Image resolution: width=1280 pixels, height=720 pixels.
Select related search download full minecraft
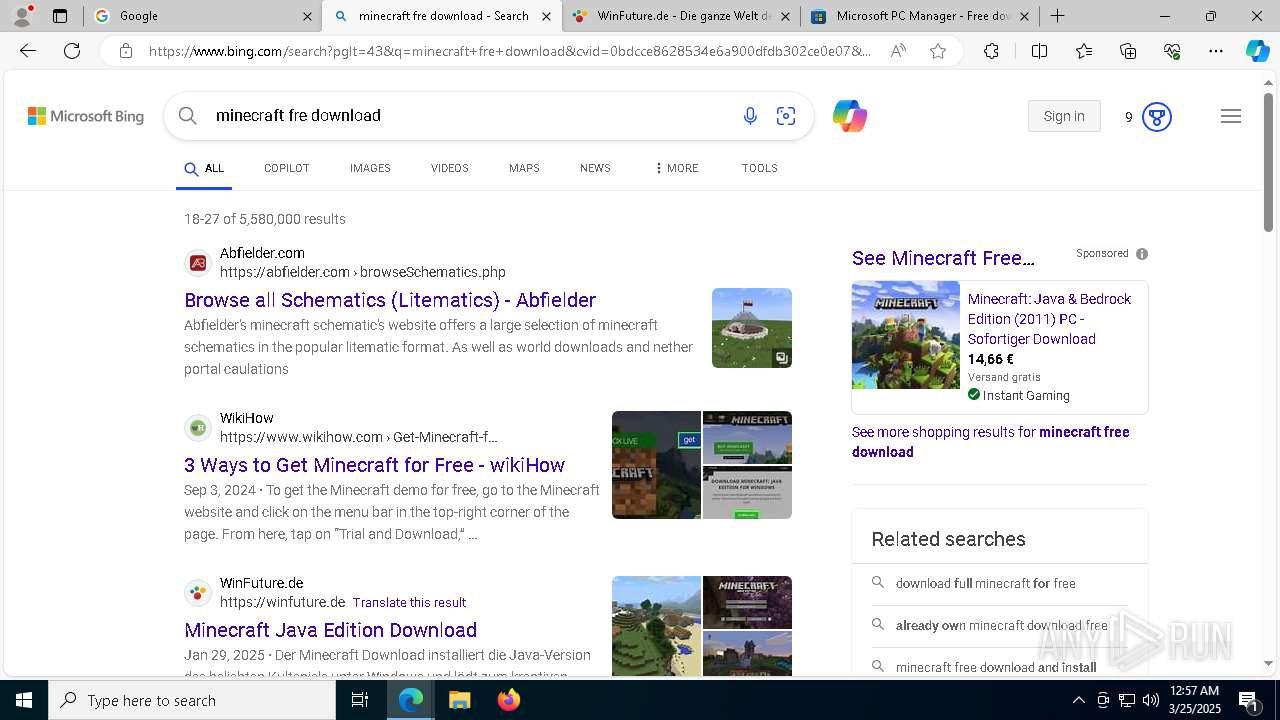pos(985,583)
